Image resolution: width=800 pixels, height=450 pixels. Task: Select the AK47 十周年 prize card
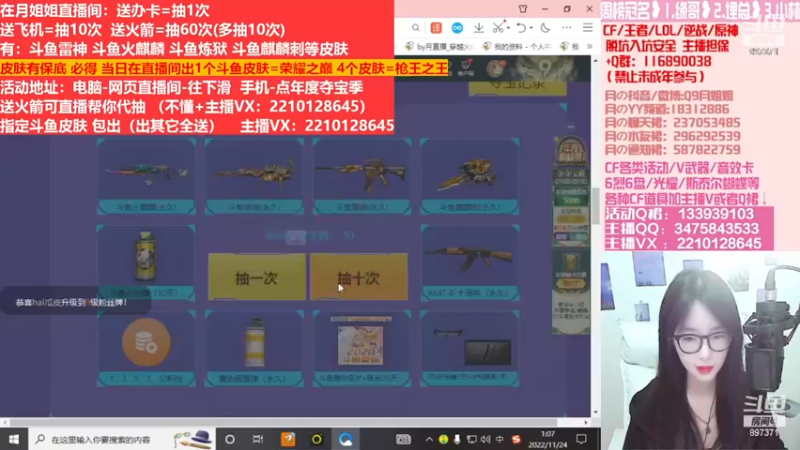(470, 262)
